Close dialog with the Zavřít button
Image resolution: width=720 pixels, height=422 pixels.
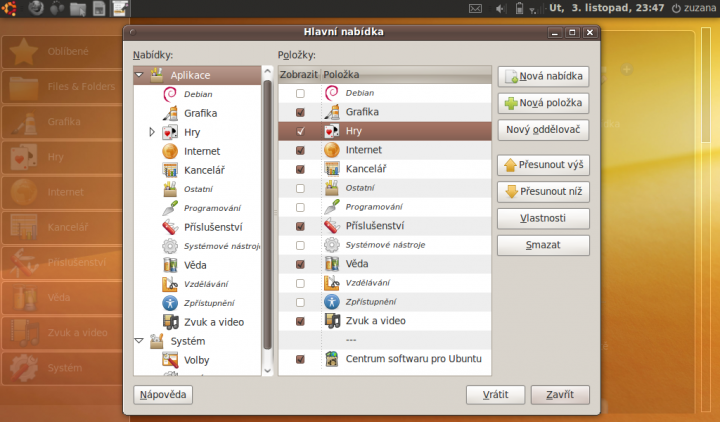[x=560, y=395]
